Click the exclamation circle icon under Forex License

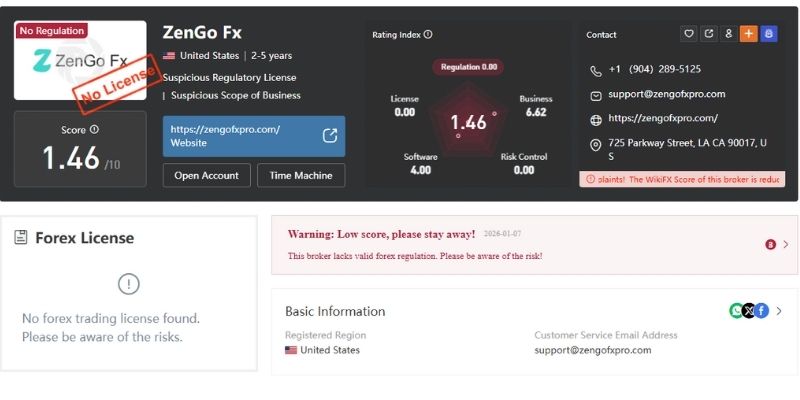tap(129, 284)
